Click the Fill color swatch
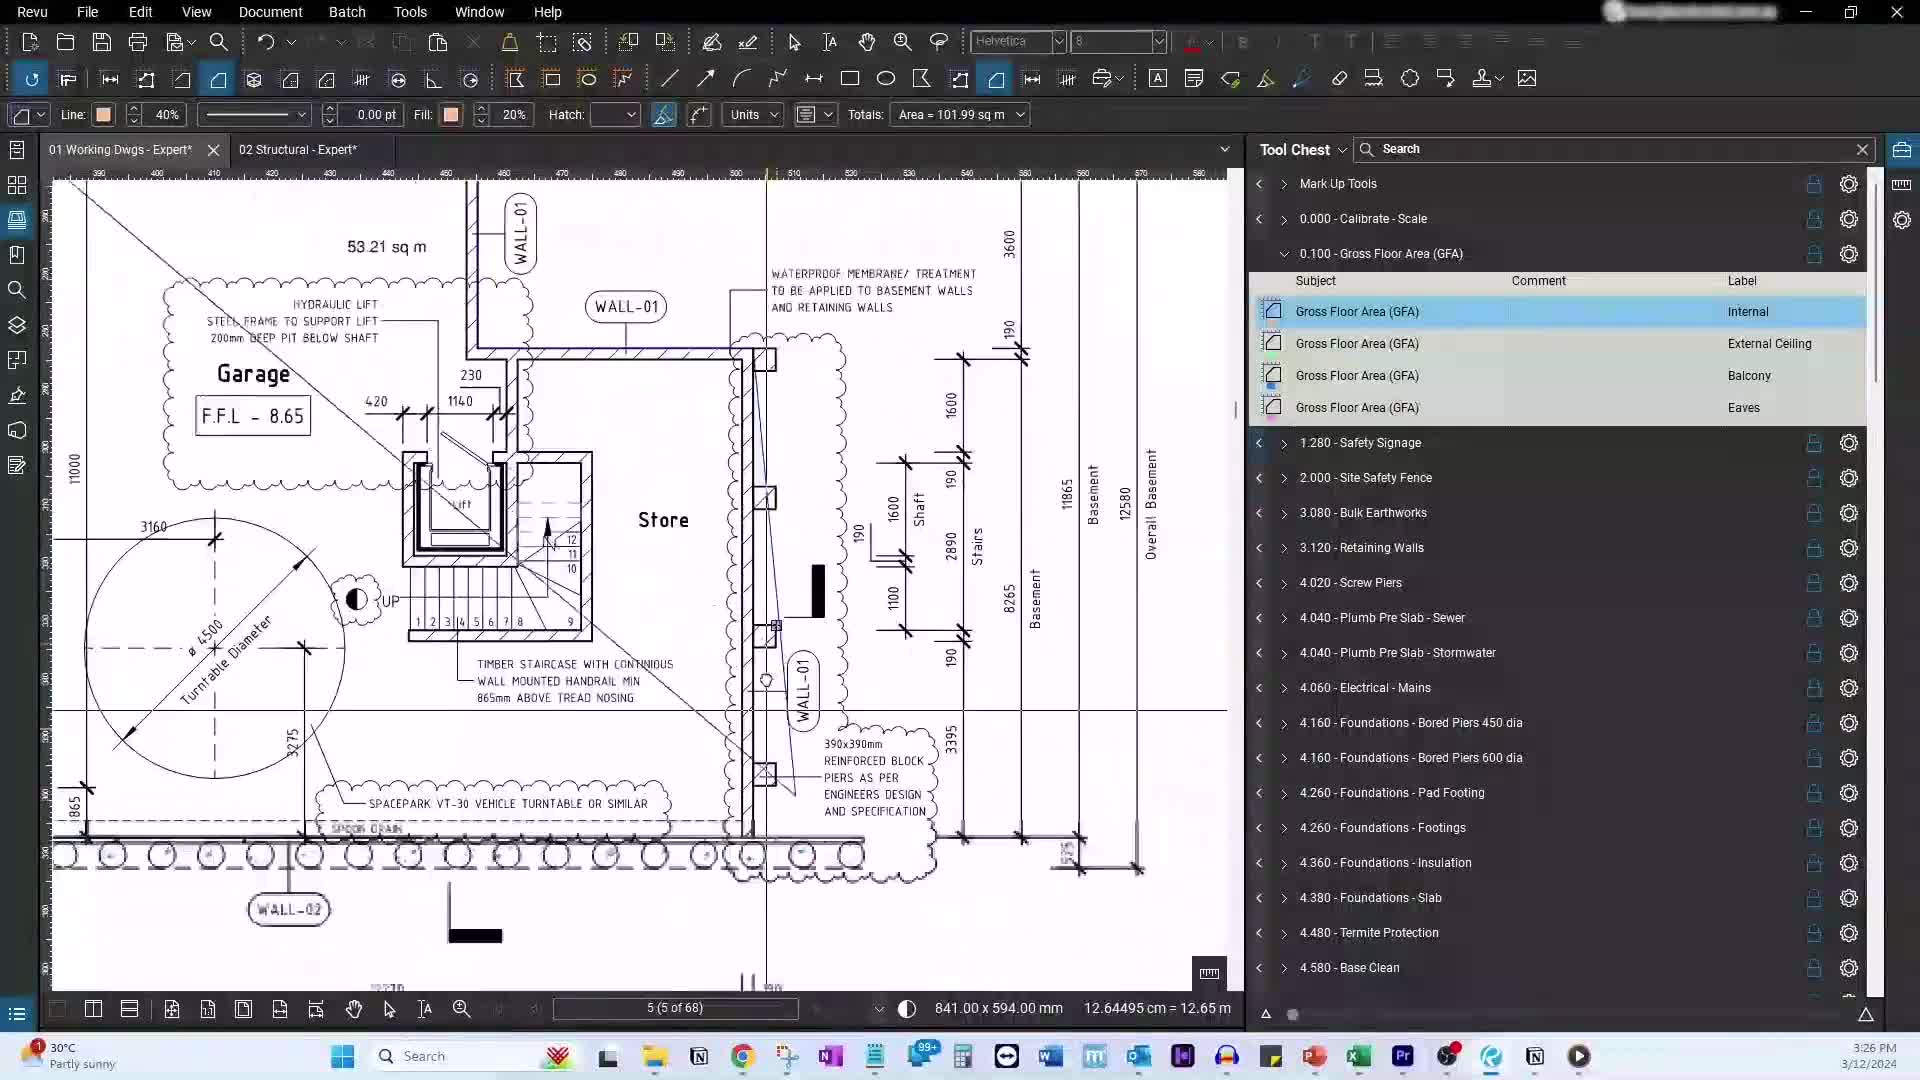Viewport: 1920px width, 1080px height. [451, 115]
